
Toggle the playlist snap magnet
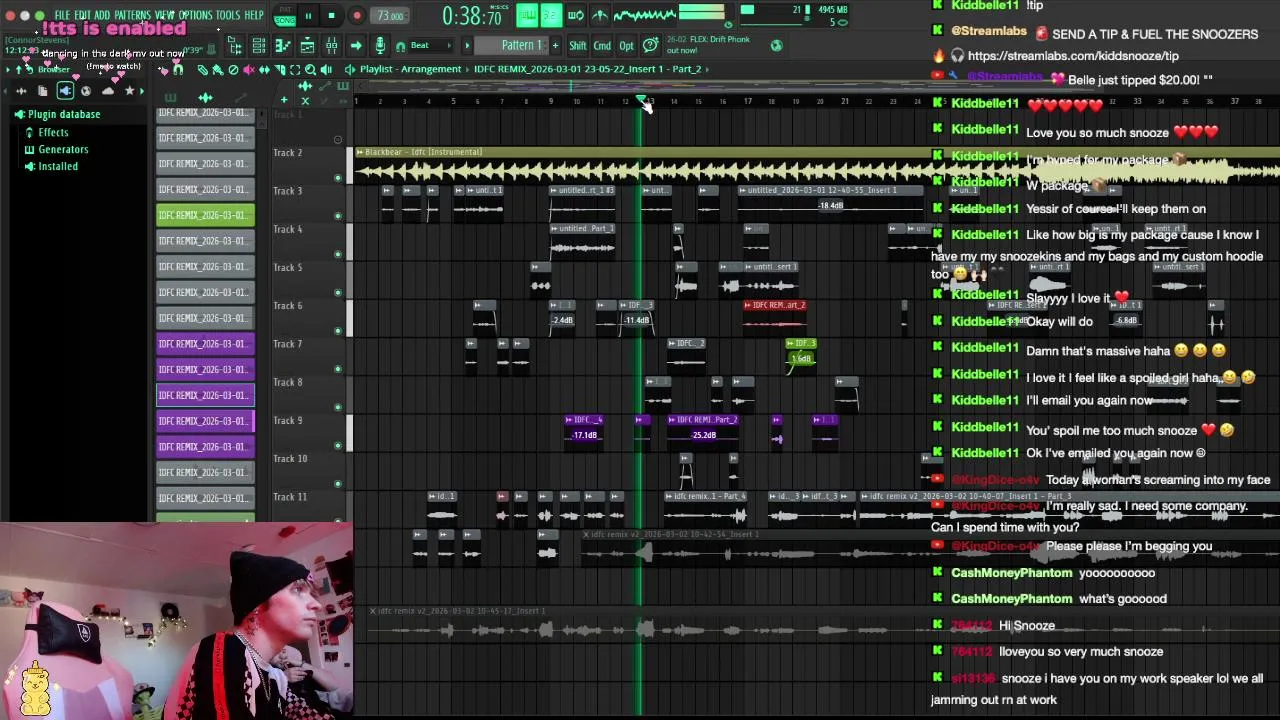[x=178, y=70]
